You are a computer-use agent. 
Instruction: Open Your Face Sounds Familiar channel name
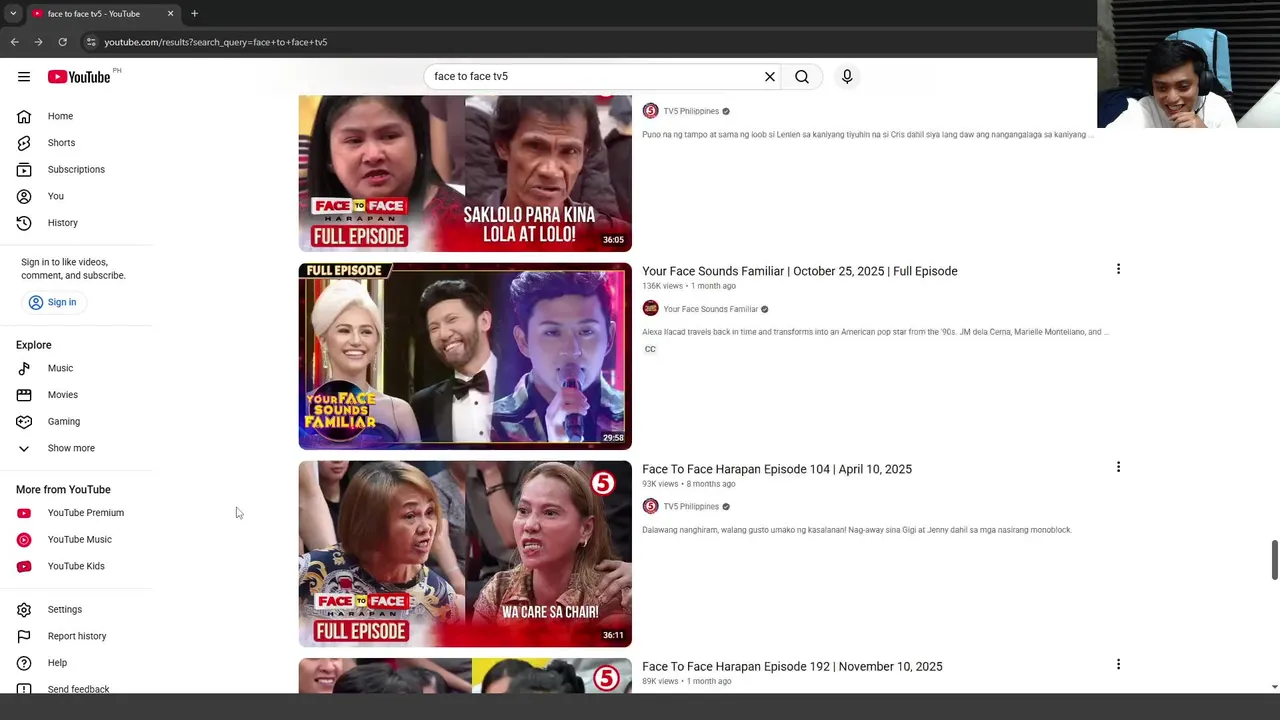(710, 309)
